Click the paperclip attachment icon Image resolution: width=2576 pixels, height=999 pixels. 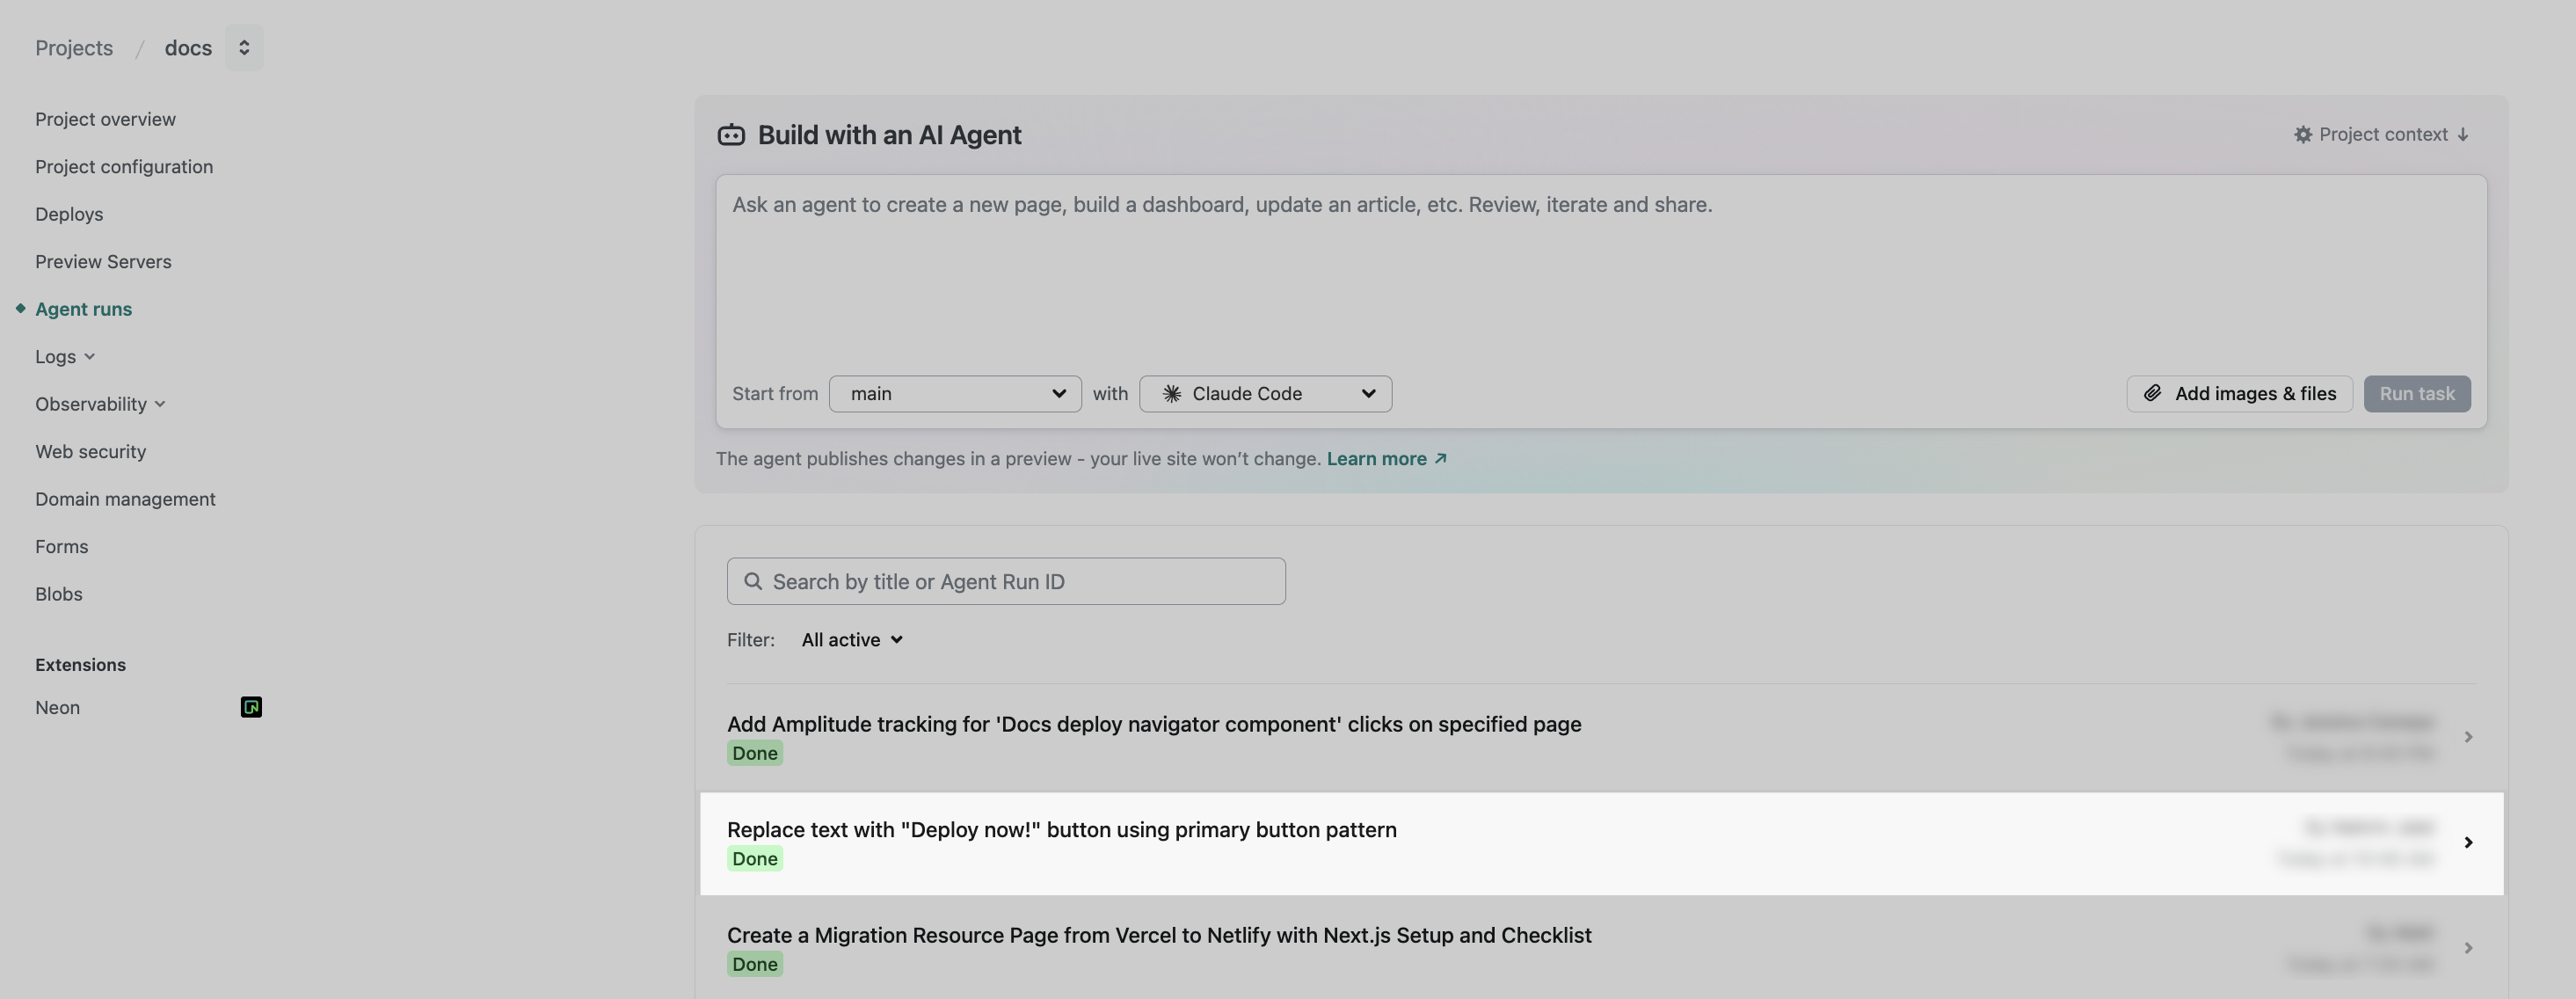point(2152,394)
